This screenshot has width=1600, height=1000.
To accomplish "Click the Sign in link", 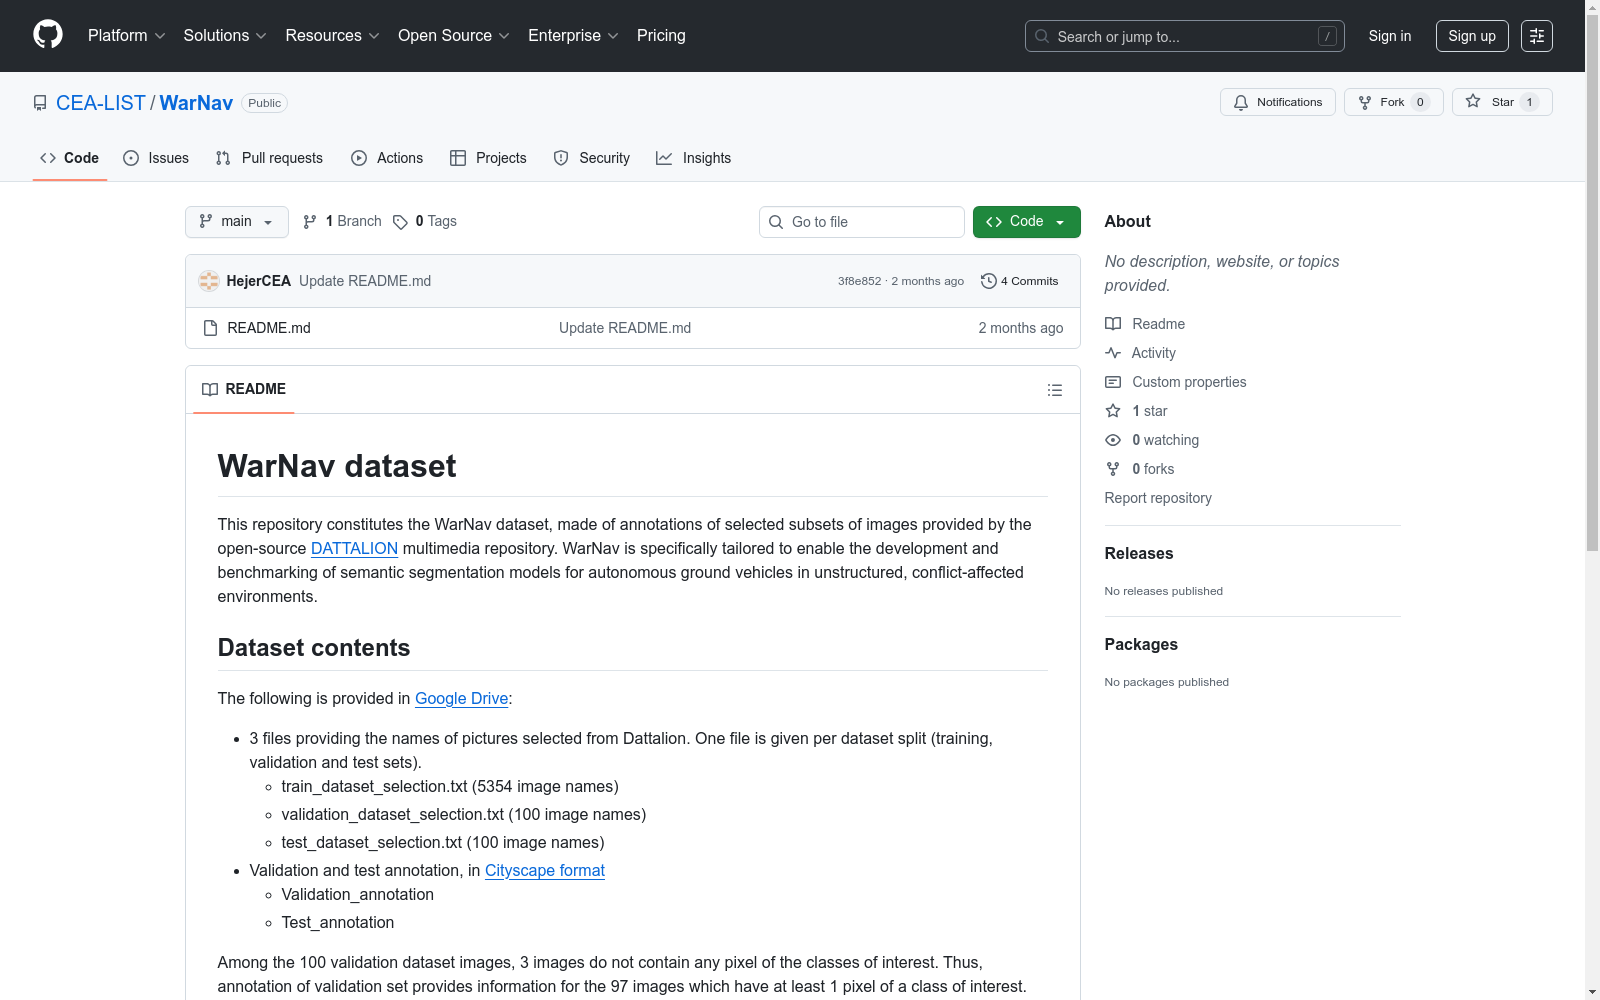I will point(1390,36).
